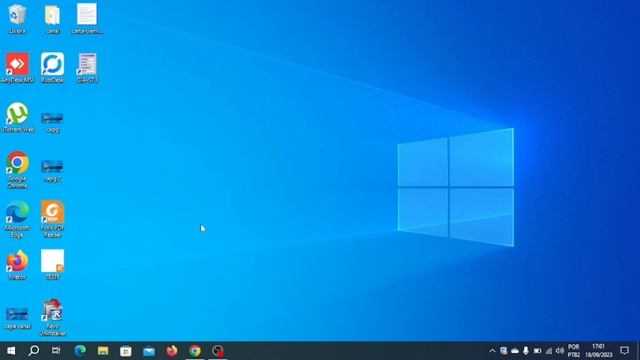Screen dimensions: 640x360
Task: Launch the RustDesk shortcut
Action: (52, 68)
